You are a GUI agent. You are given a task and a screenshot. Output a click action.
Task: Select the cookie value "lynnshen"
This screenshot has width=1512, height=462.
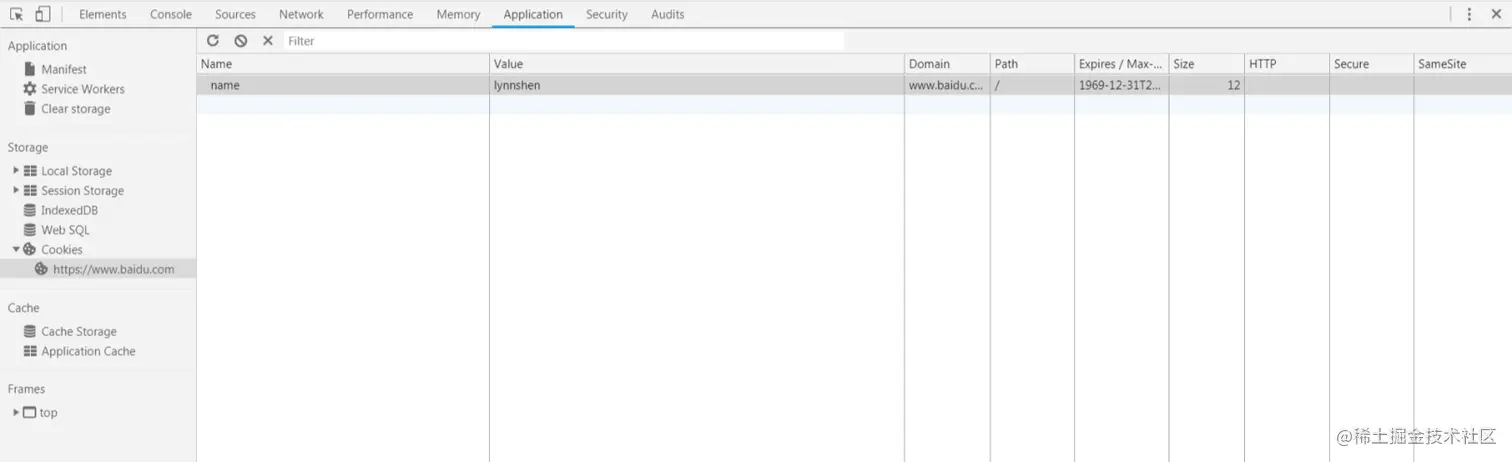point(697,85)
